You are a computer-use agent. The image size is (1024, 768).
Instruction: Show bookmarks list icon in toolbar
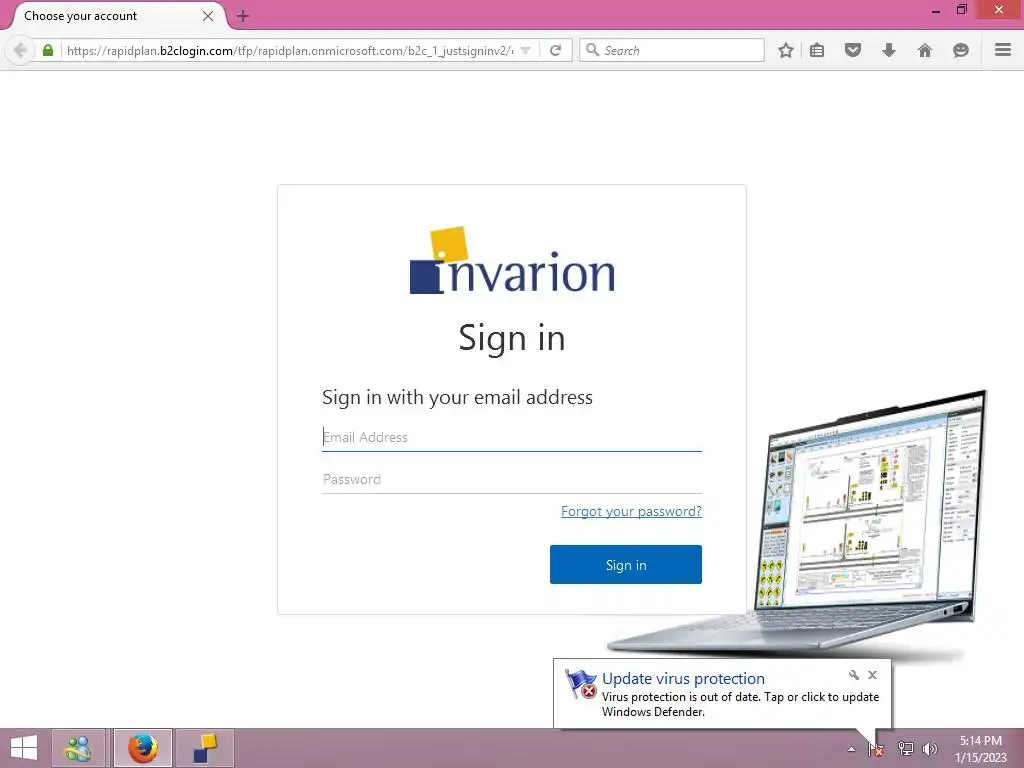click(817, 50)
